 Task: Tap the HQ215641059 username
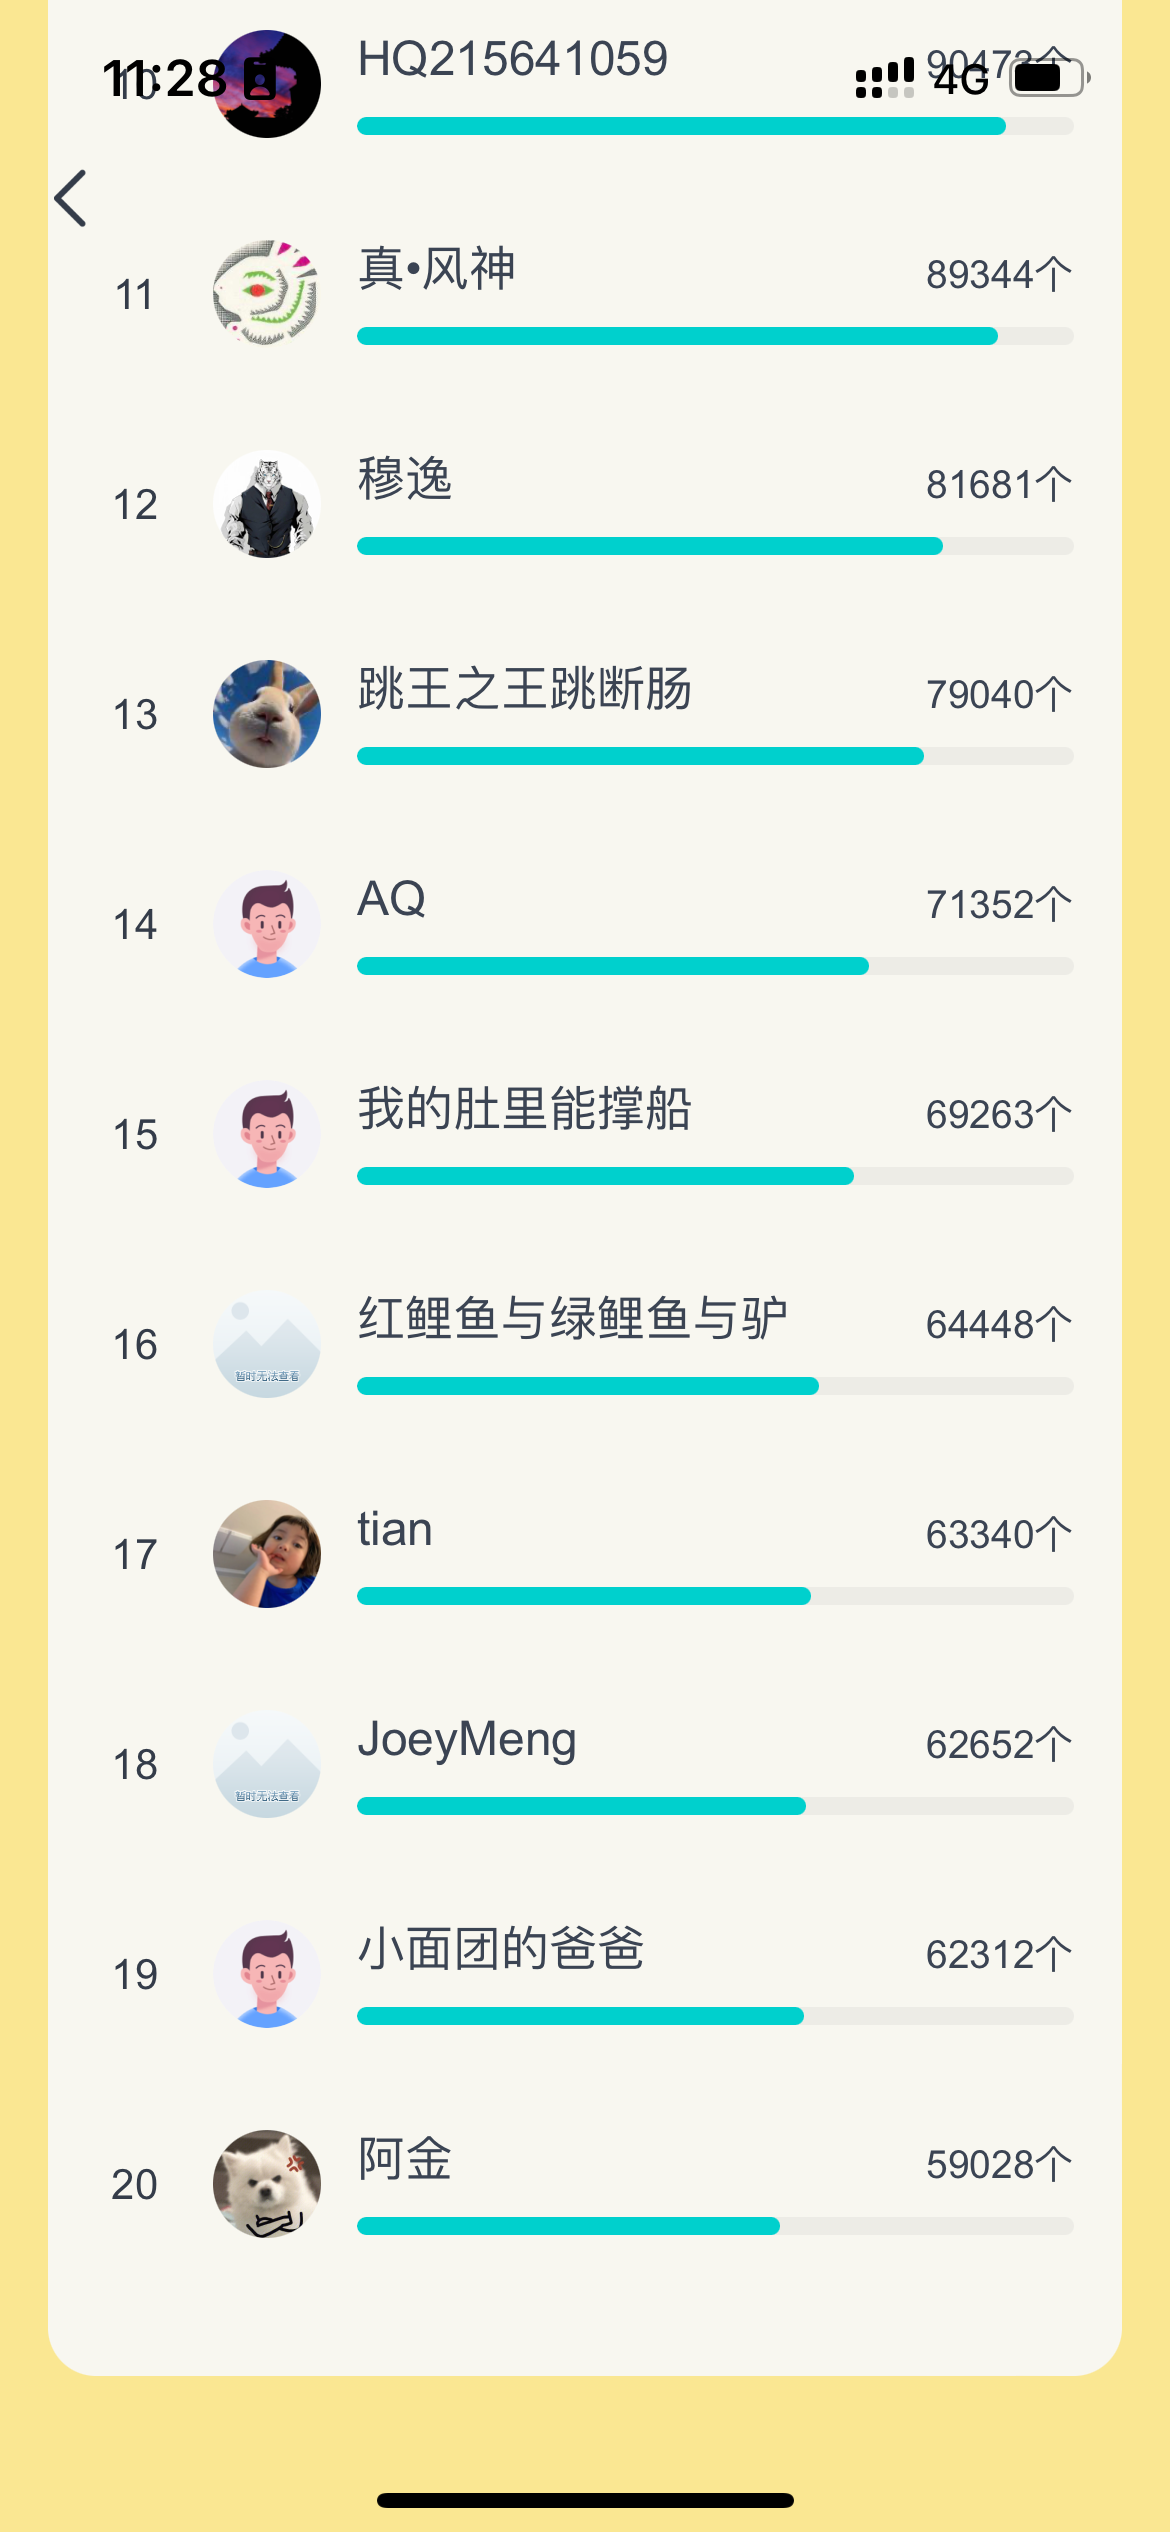pyautogui.click(x=513, y=59)
